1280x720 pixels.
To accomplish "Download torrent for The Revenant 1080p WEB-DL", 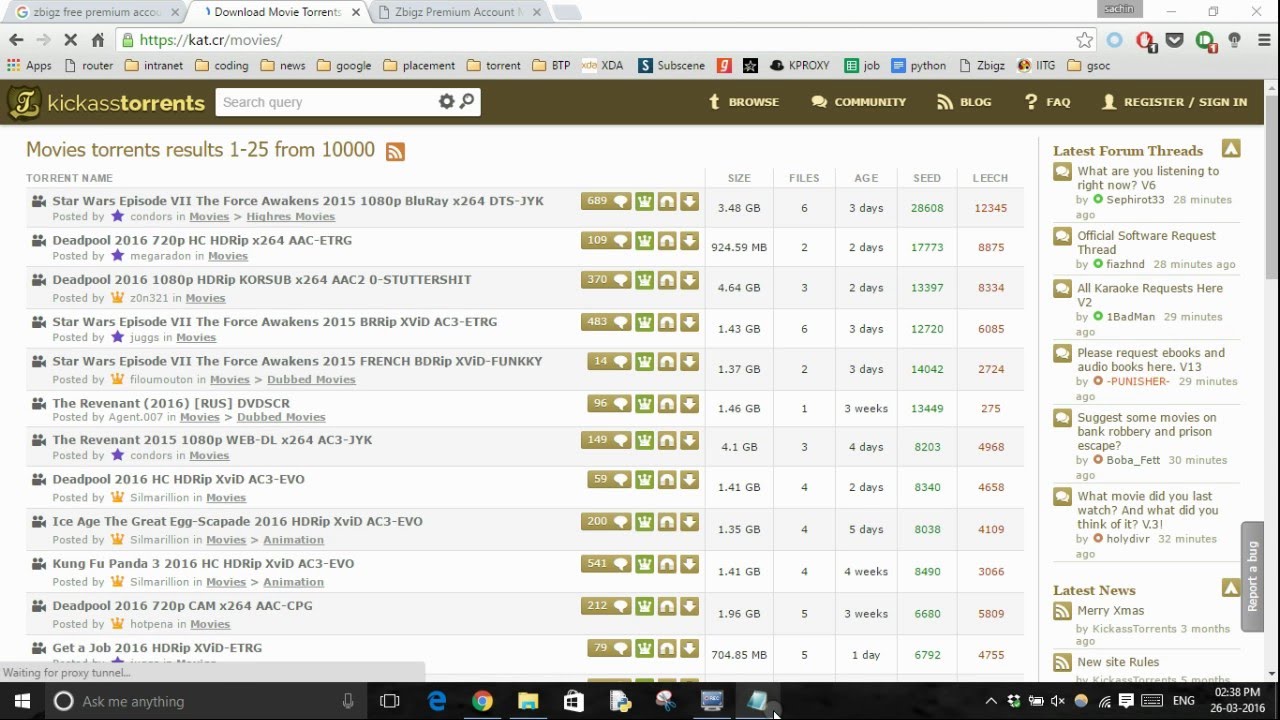I will [689, 440].
